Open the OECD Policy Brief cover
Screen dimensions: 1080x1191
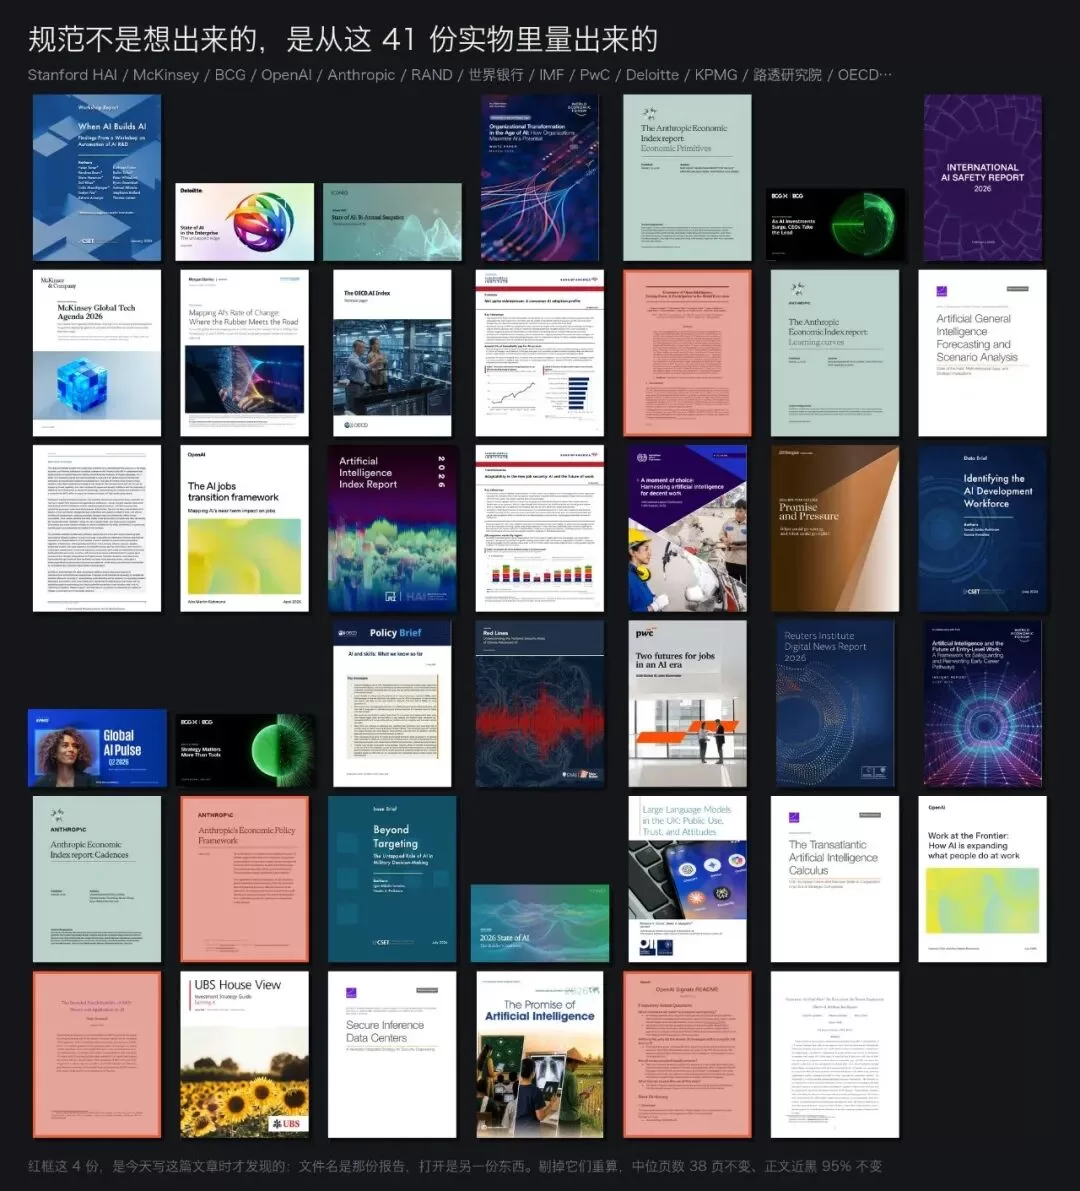point(392,704)
